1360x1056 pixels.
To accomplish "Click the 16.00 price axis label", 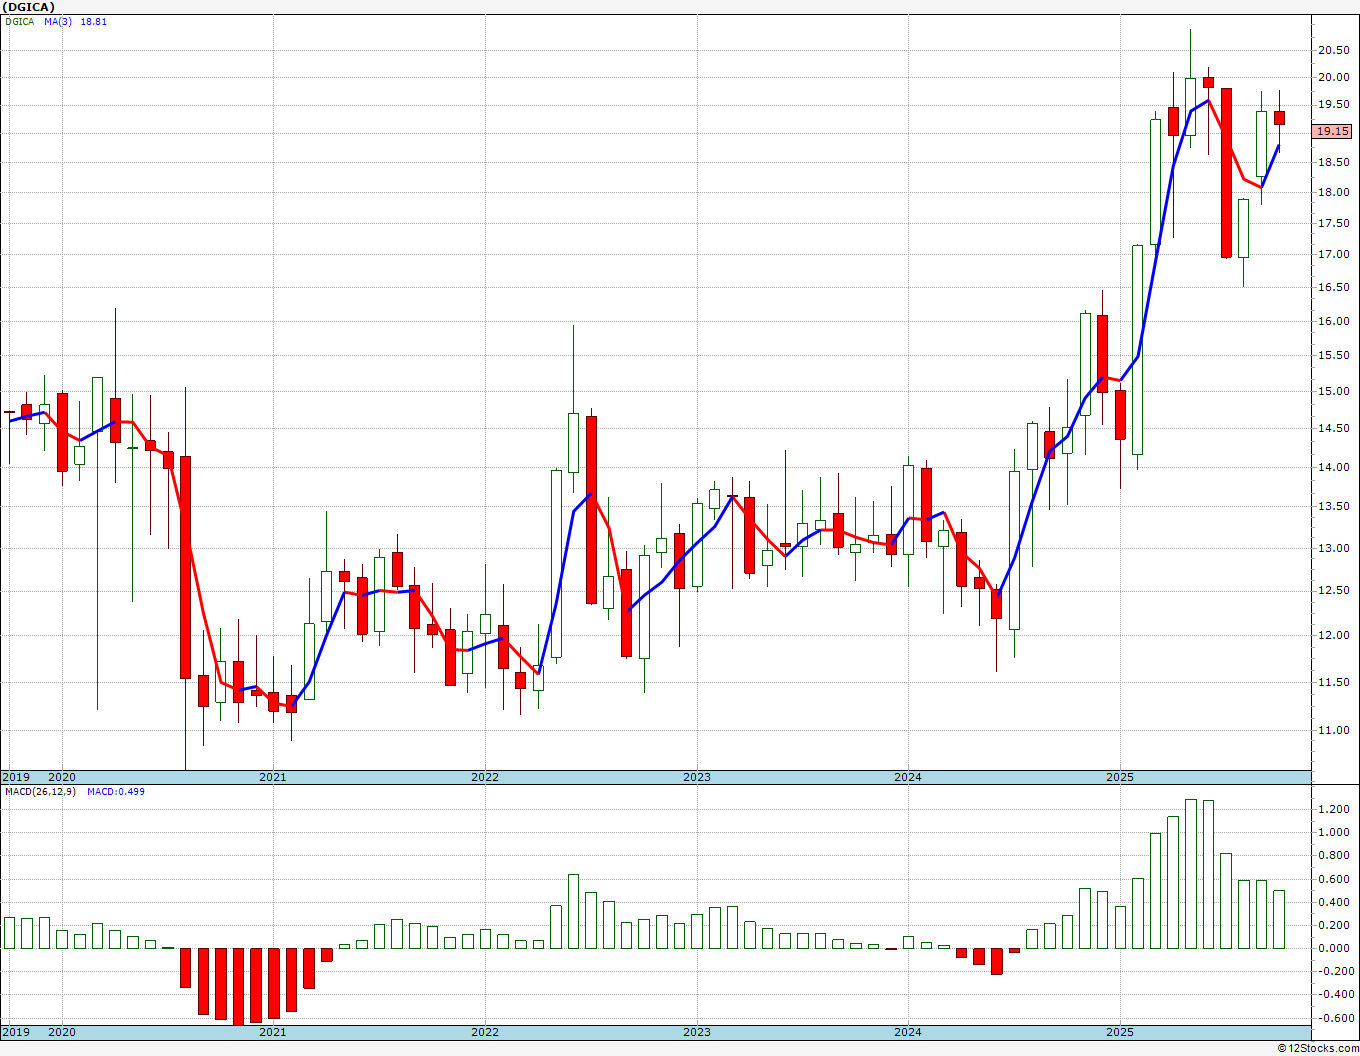I will 1333,322.
